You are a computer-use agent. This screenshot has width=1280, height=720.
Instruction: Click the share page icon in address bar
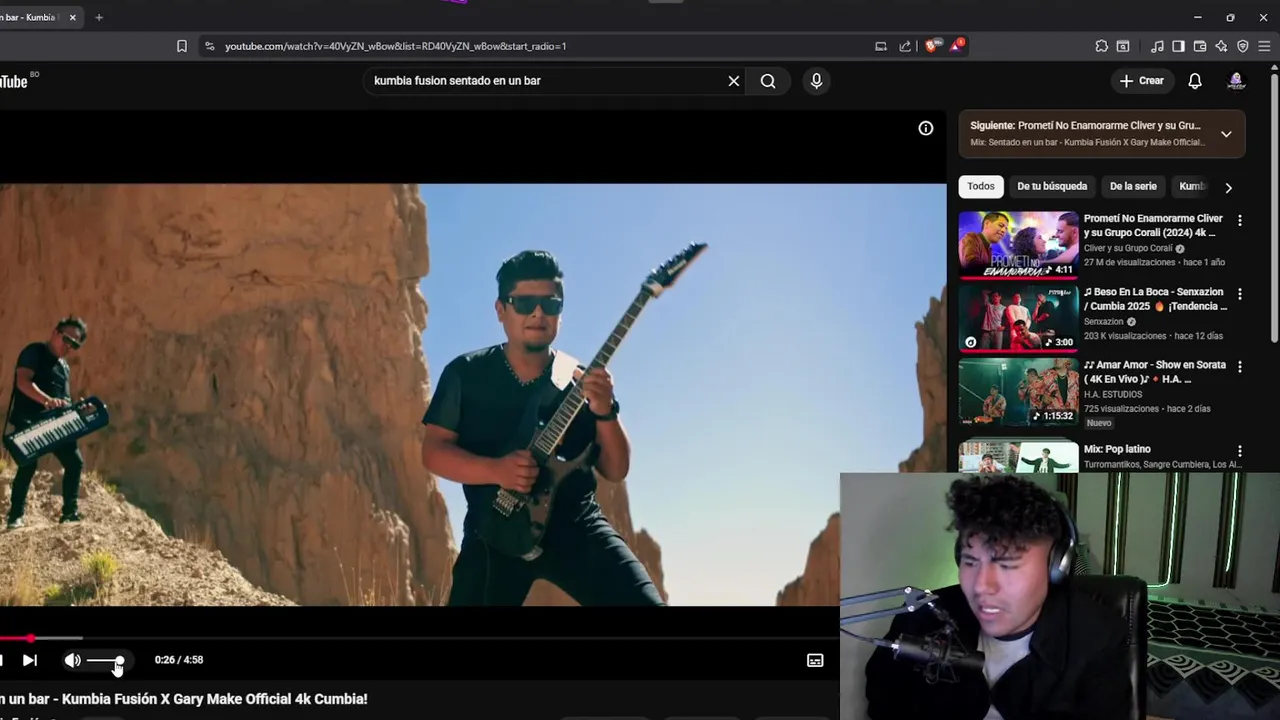coord(905,46)
